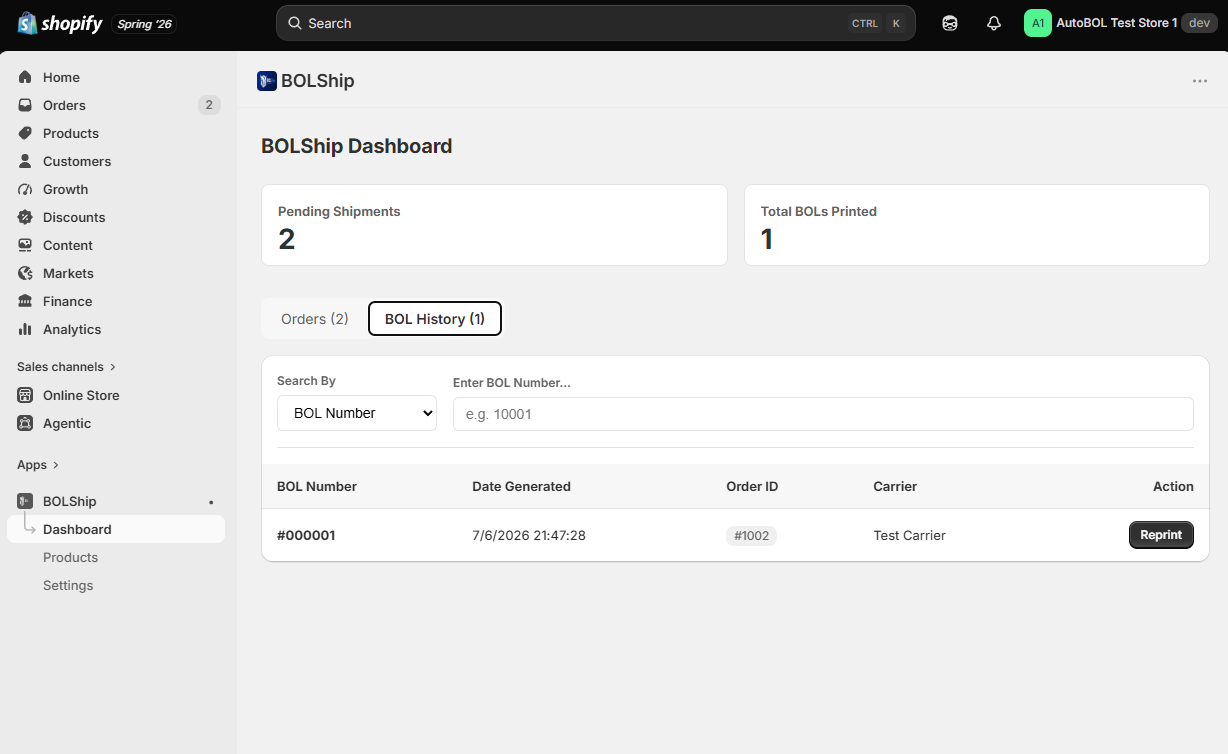Click the BOL Number column header
The image size is (1228, 754).
tap(317, 486)
